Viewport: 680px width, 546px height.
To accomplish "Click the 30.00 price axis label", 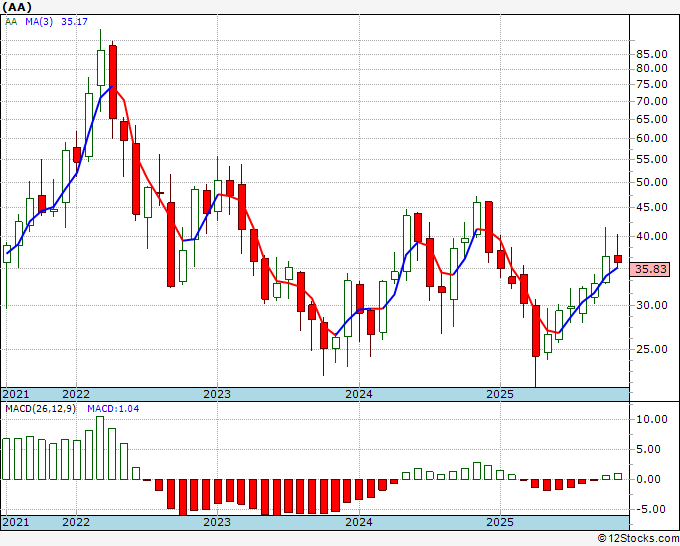I will coord(652,305).
